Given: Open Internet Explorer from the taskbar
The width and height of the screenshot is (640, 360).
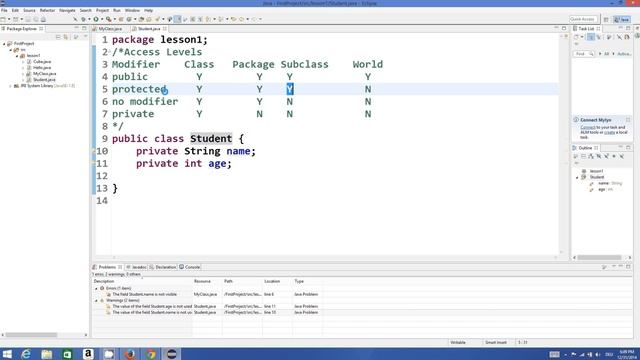Looking at the screenshot, I should (26, 354).
